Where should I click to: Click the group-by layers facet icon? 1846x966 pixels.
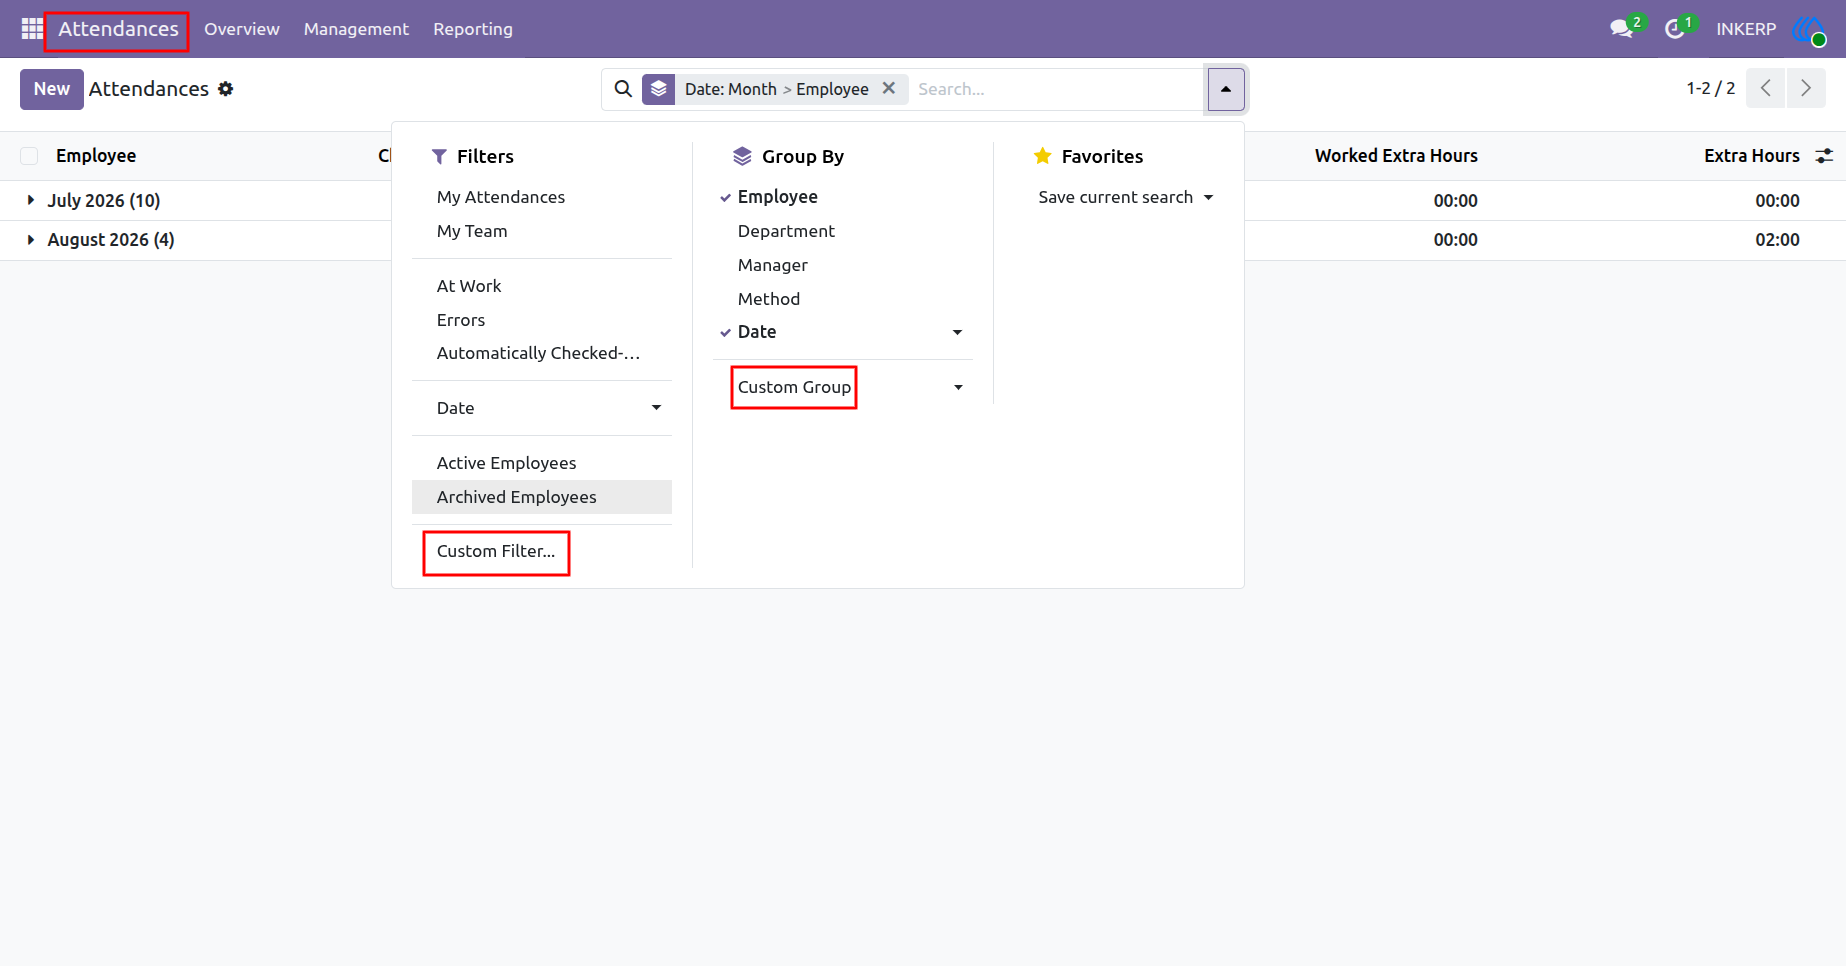tap(658, 89)
